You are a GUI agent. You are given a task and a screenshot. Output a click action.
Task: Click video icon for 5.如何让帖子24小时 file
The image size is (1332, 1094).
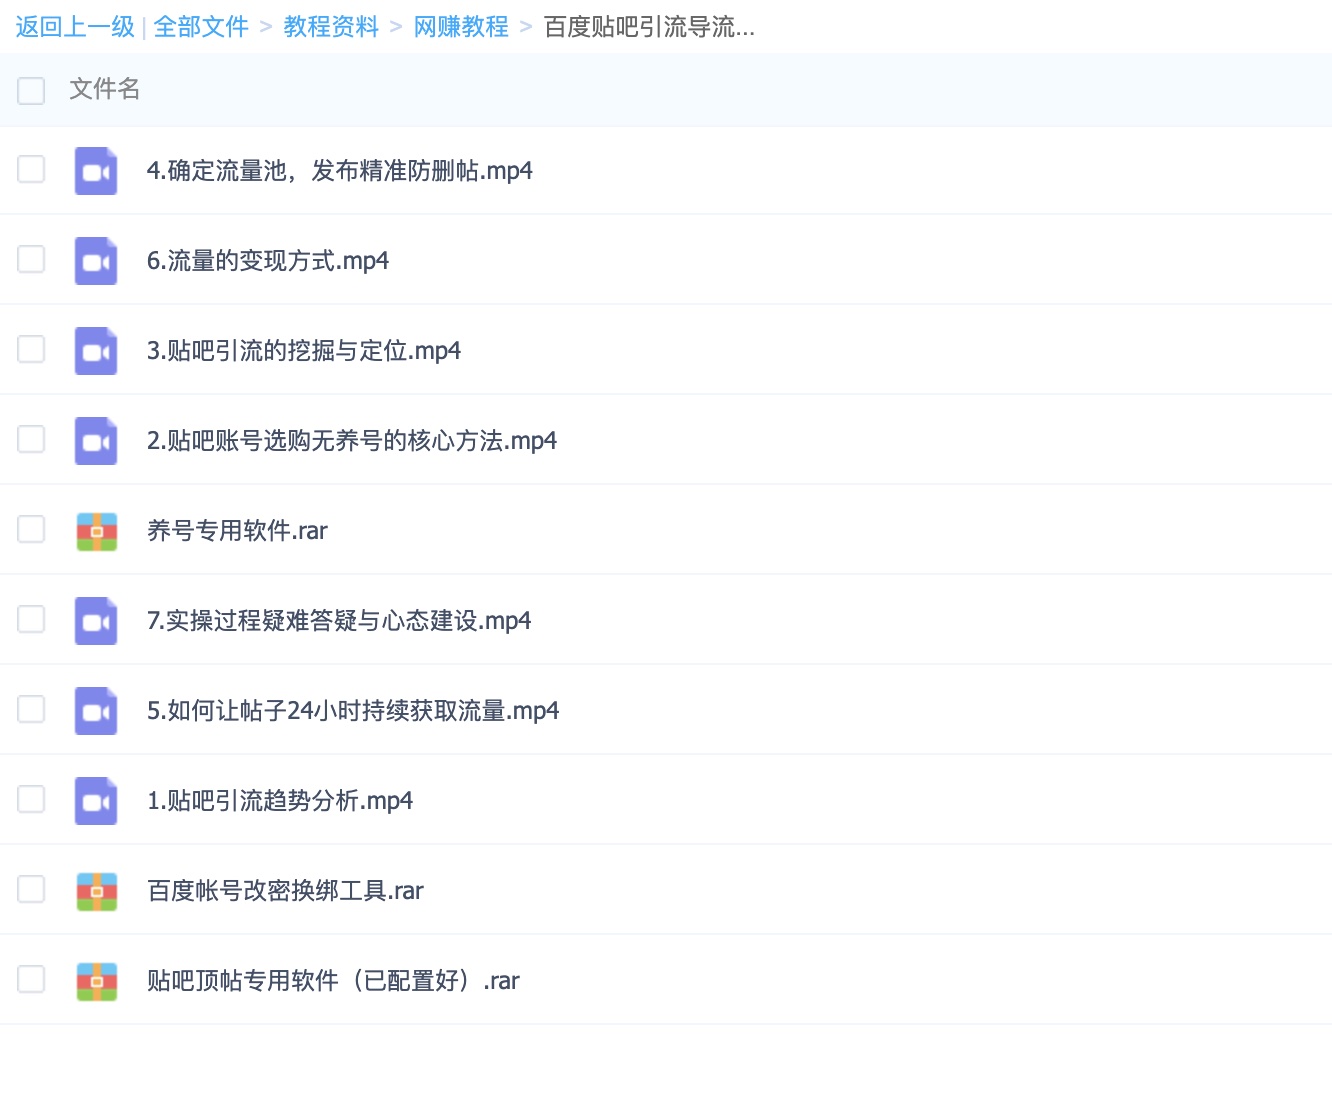tap(96, 711)
